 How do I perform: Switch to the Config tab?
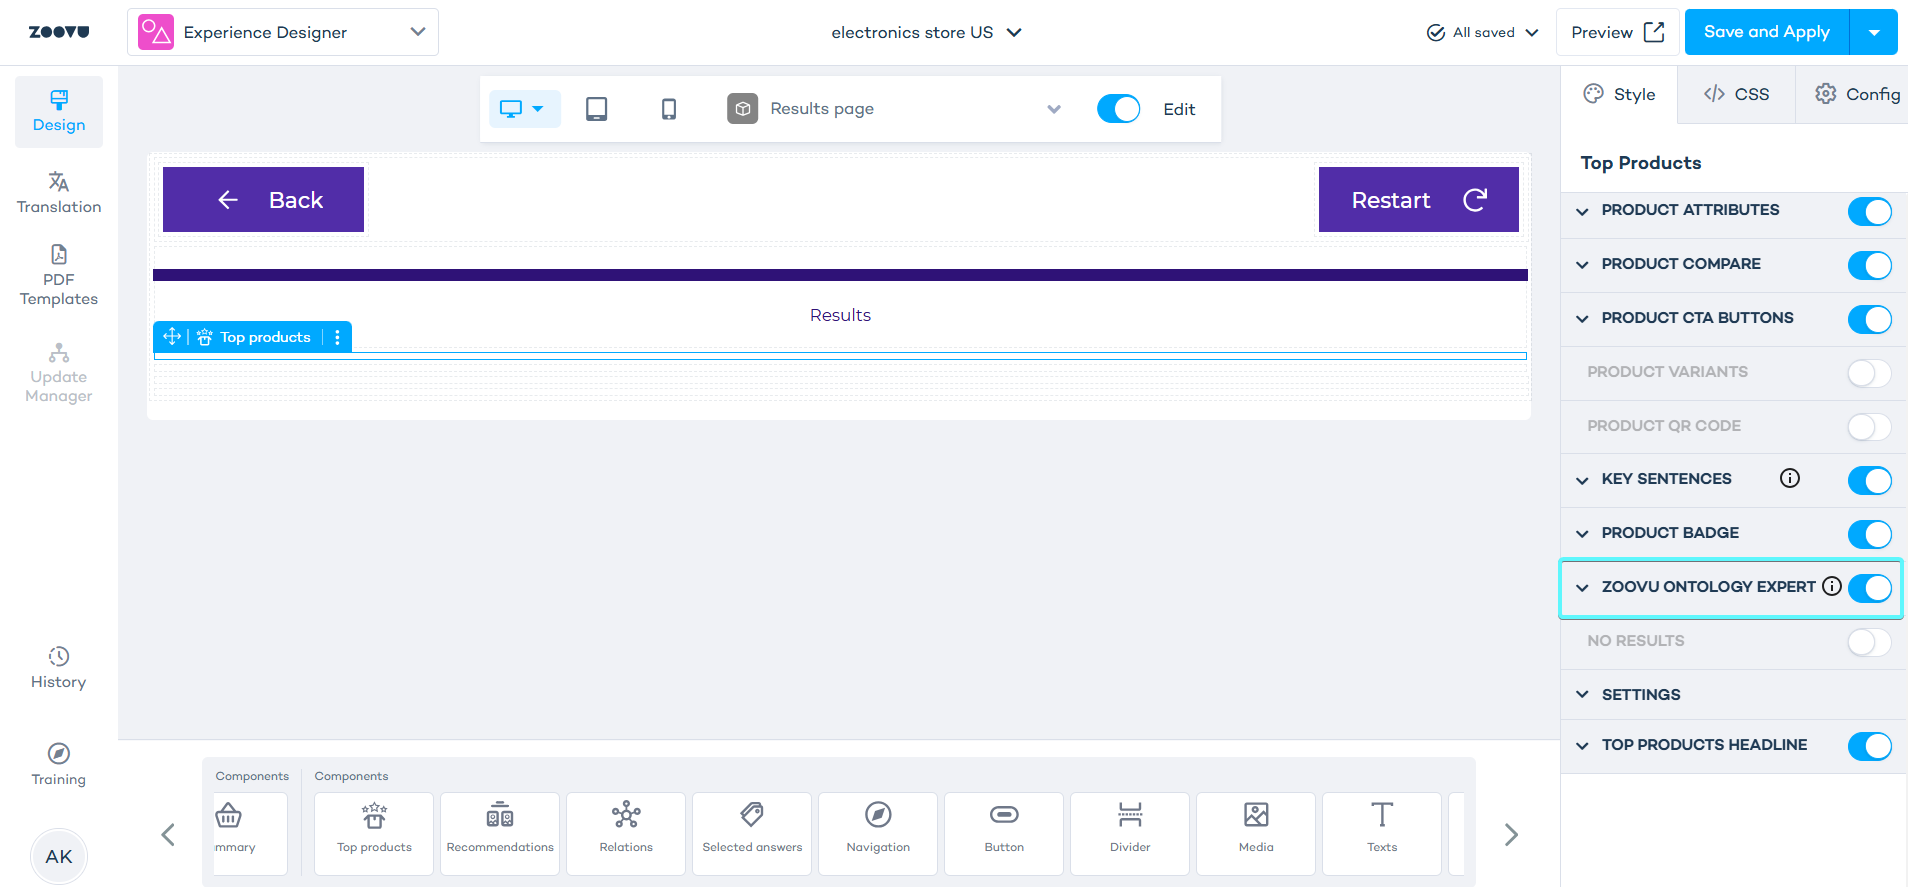coord(1857,94)
